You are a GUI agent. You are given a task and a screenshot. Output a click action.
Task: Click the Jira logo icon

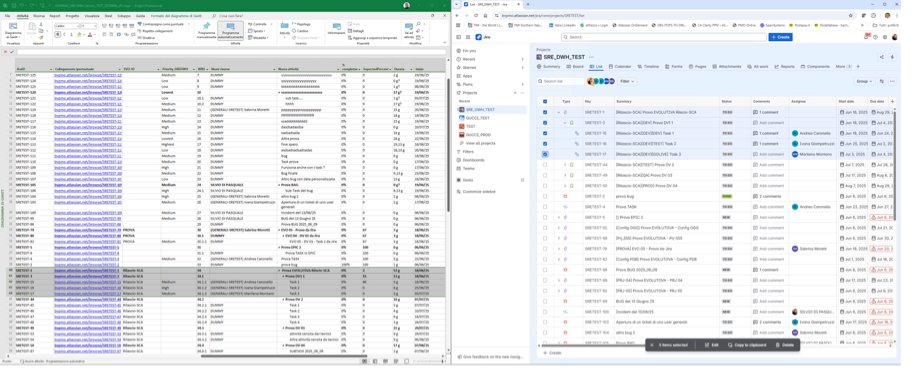tap(478, 37)
